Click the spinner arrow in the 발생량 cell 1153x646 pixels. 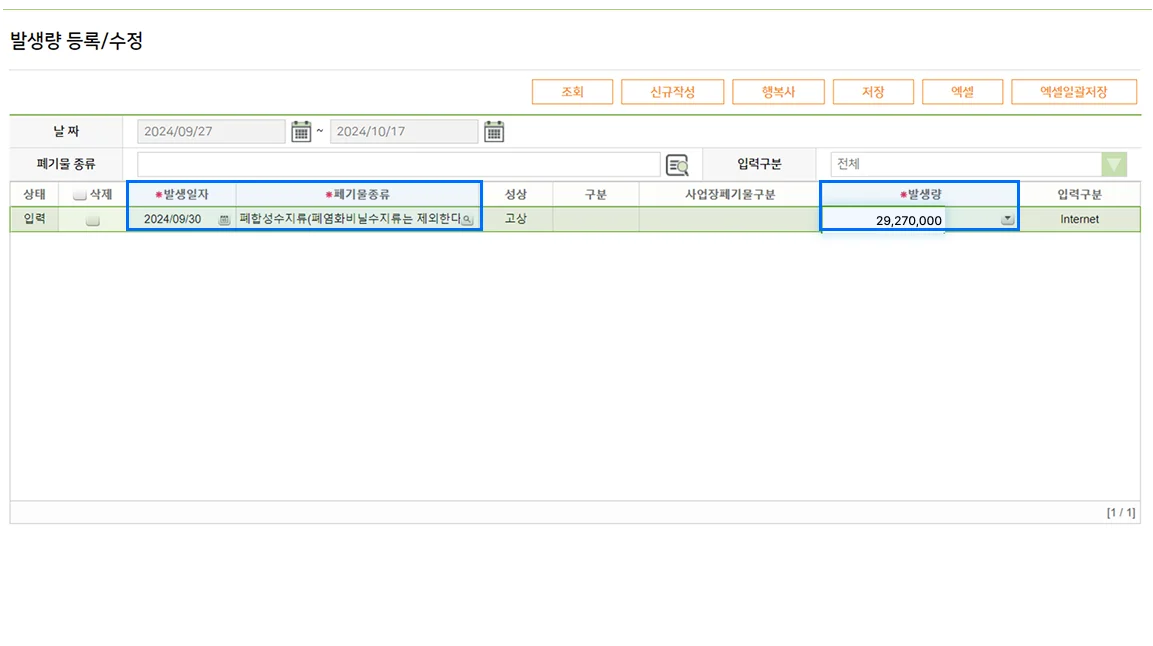(1008, 218)
